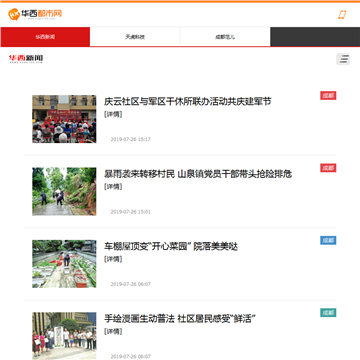Click the 华西新闻 section logo
The width and height of the screenshot is (360, 360).
tap(26, 59)
